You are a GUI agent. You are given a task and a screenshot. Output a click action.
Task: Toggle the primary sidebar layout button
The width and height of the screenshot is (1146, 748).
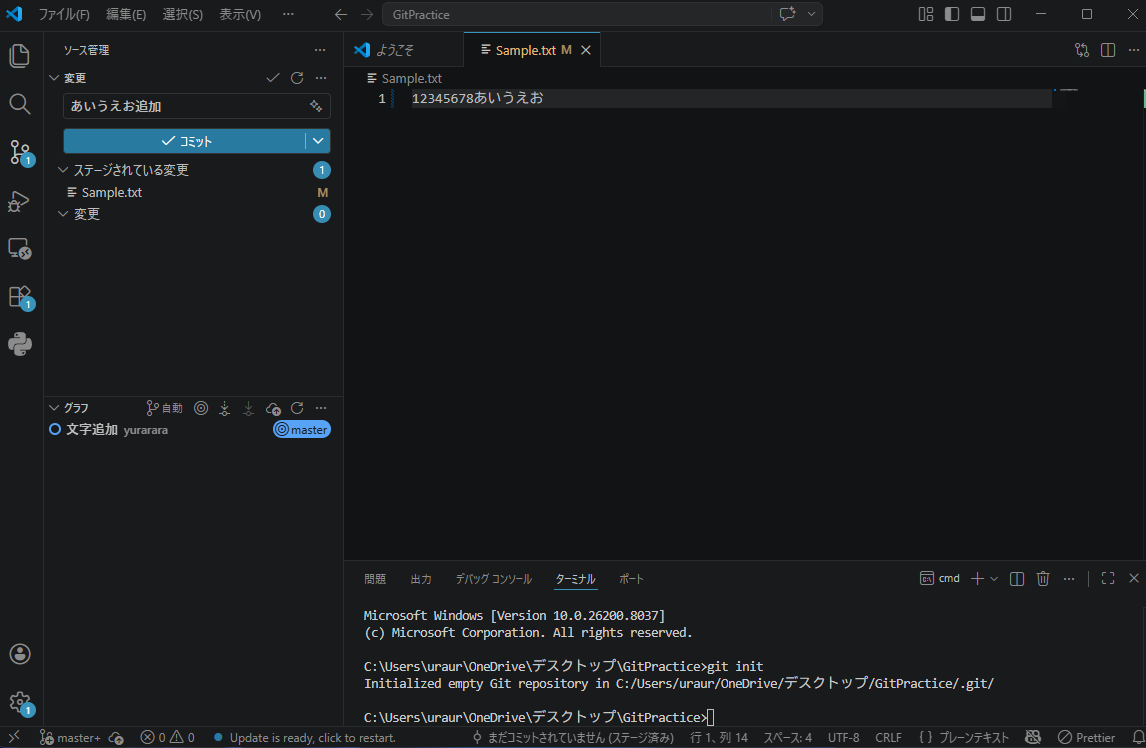pyautogui.click(x=952, y=14)
